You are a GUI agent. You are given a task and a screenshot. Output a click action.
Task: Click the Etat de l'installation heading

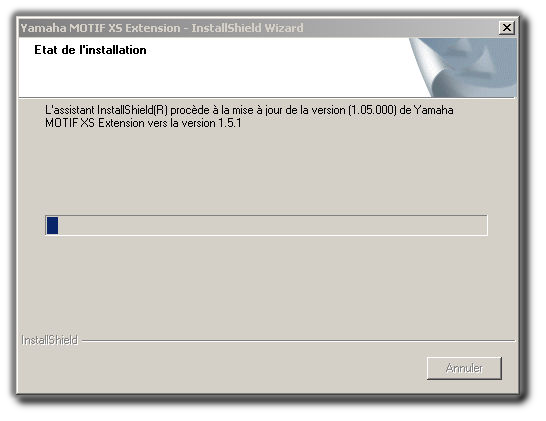(x=90, y=50)
